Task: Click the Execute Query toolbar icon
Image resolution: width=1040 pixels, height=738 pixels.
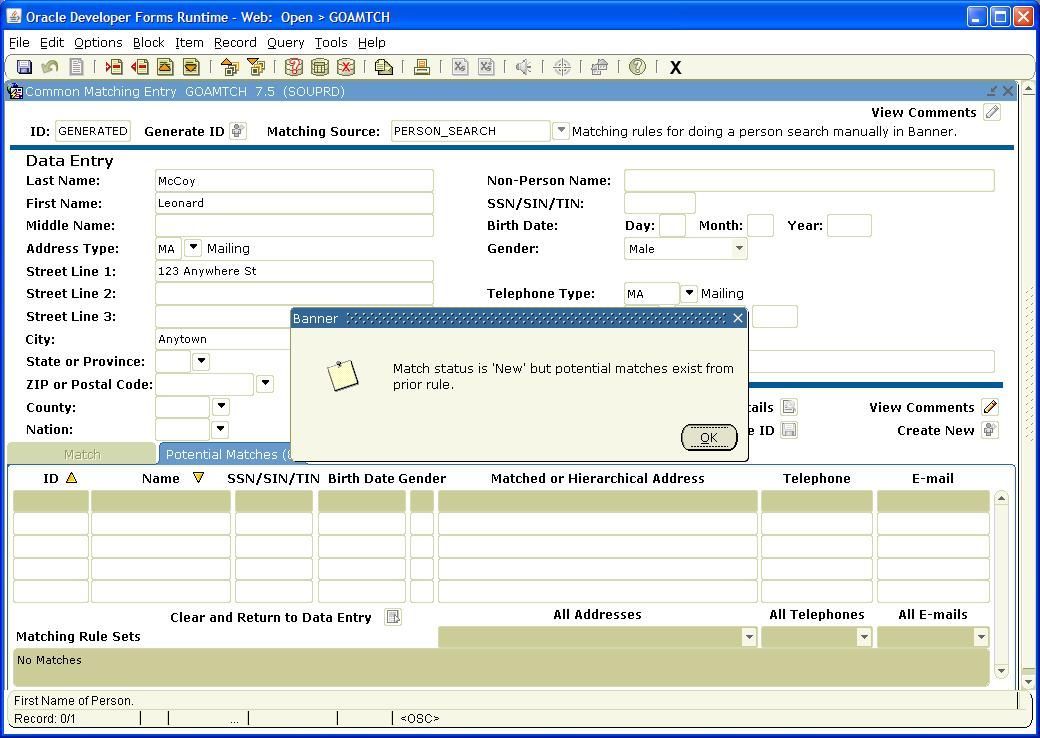Action: click(320, 67)
